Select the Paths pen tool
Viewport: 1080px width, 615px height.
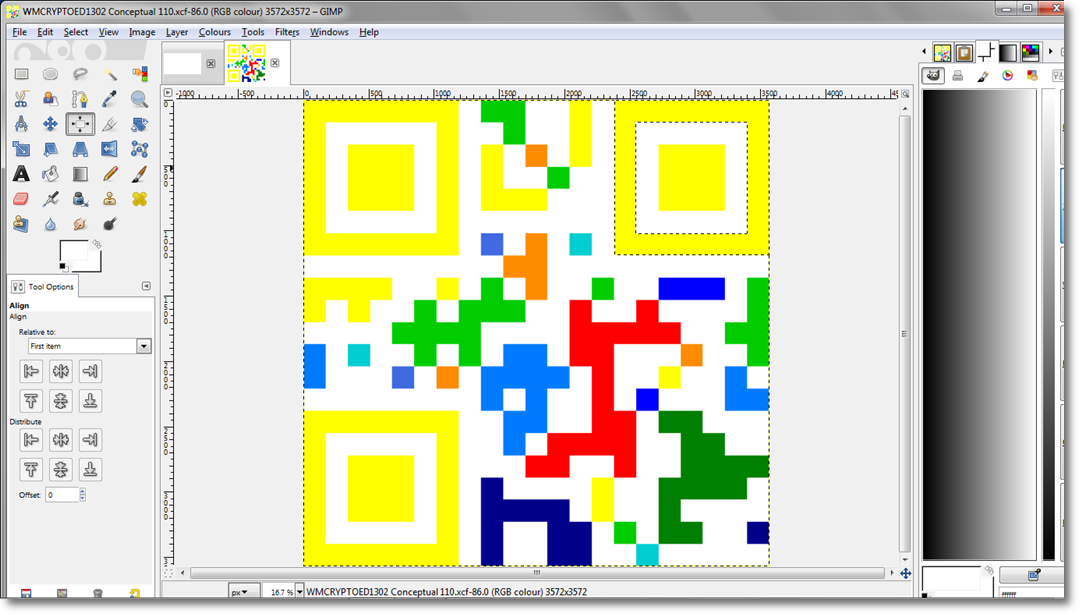click(80, 99)
